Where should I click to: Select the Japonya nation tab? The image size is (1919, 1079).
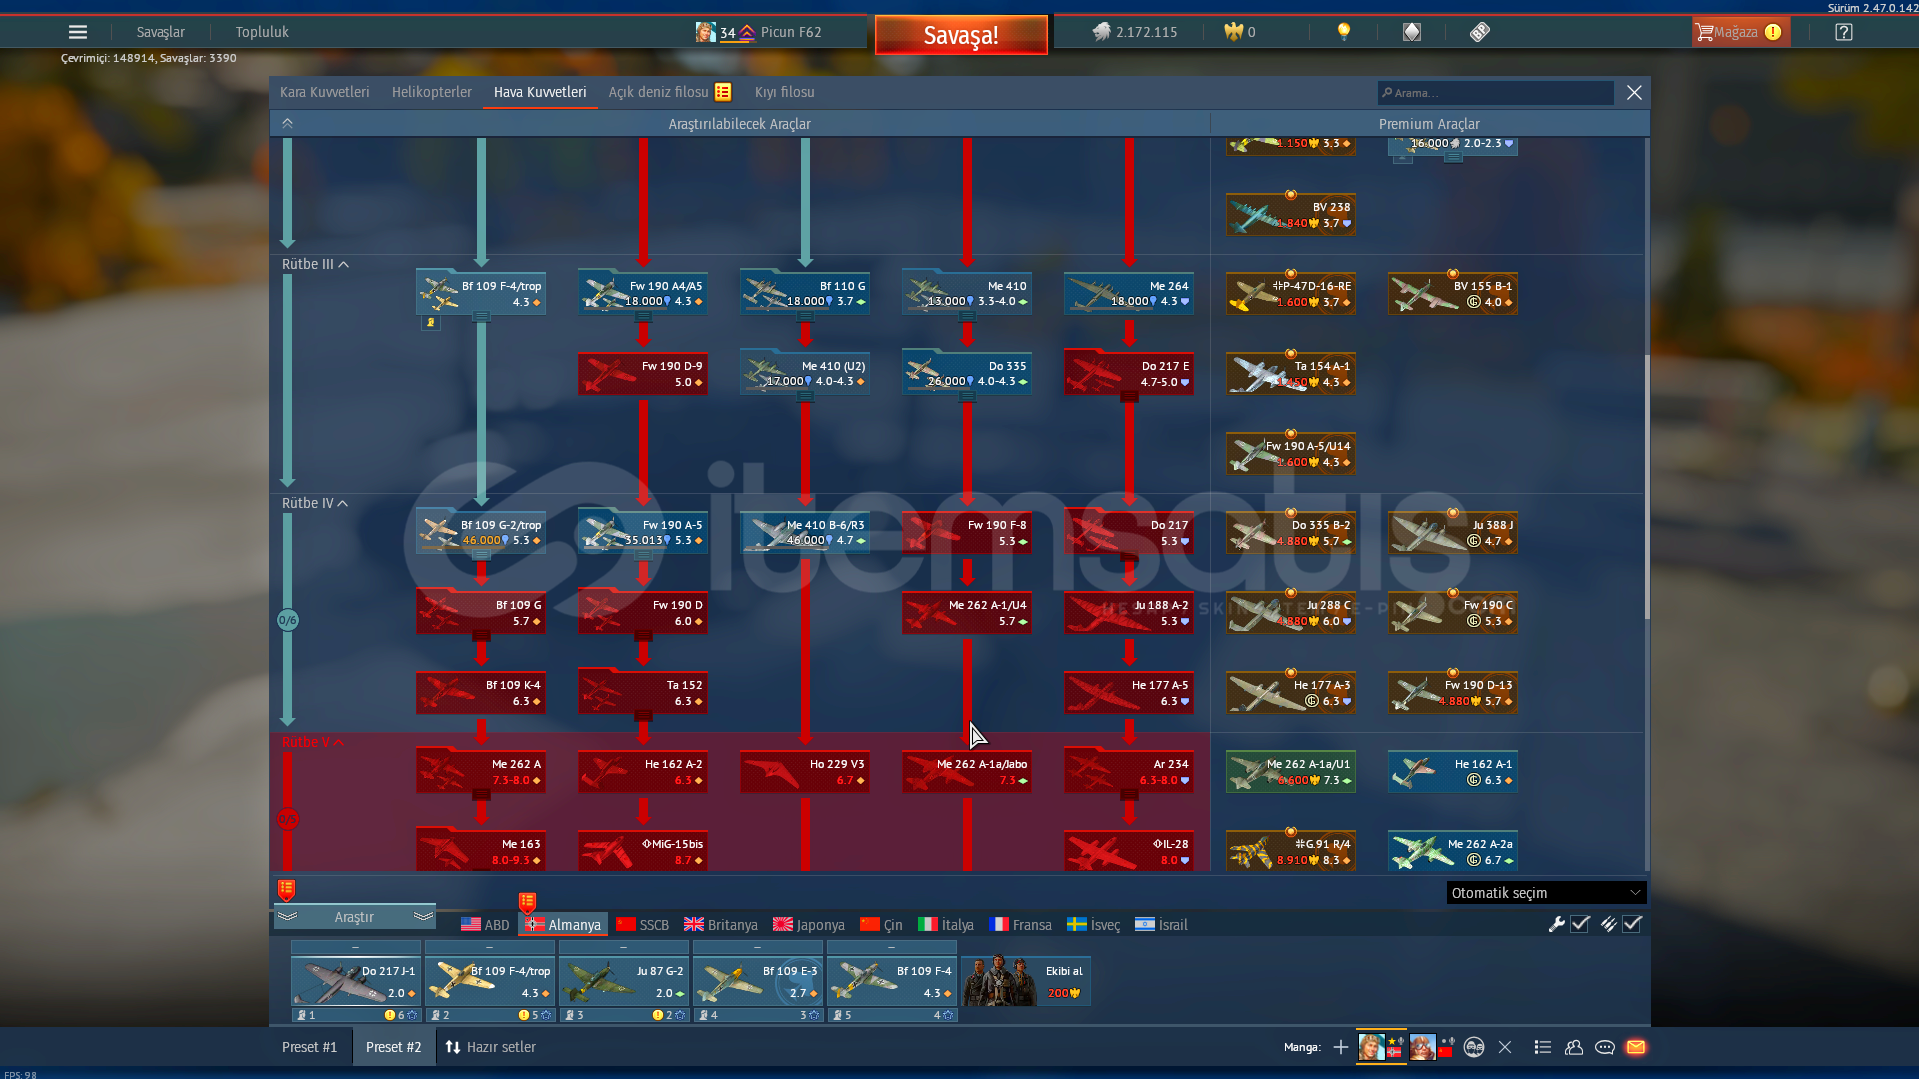[x=809, y=925]
